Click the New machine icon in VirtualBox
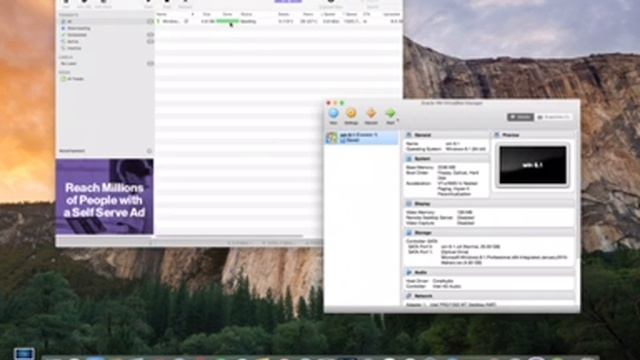 click(333, 113)
